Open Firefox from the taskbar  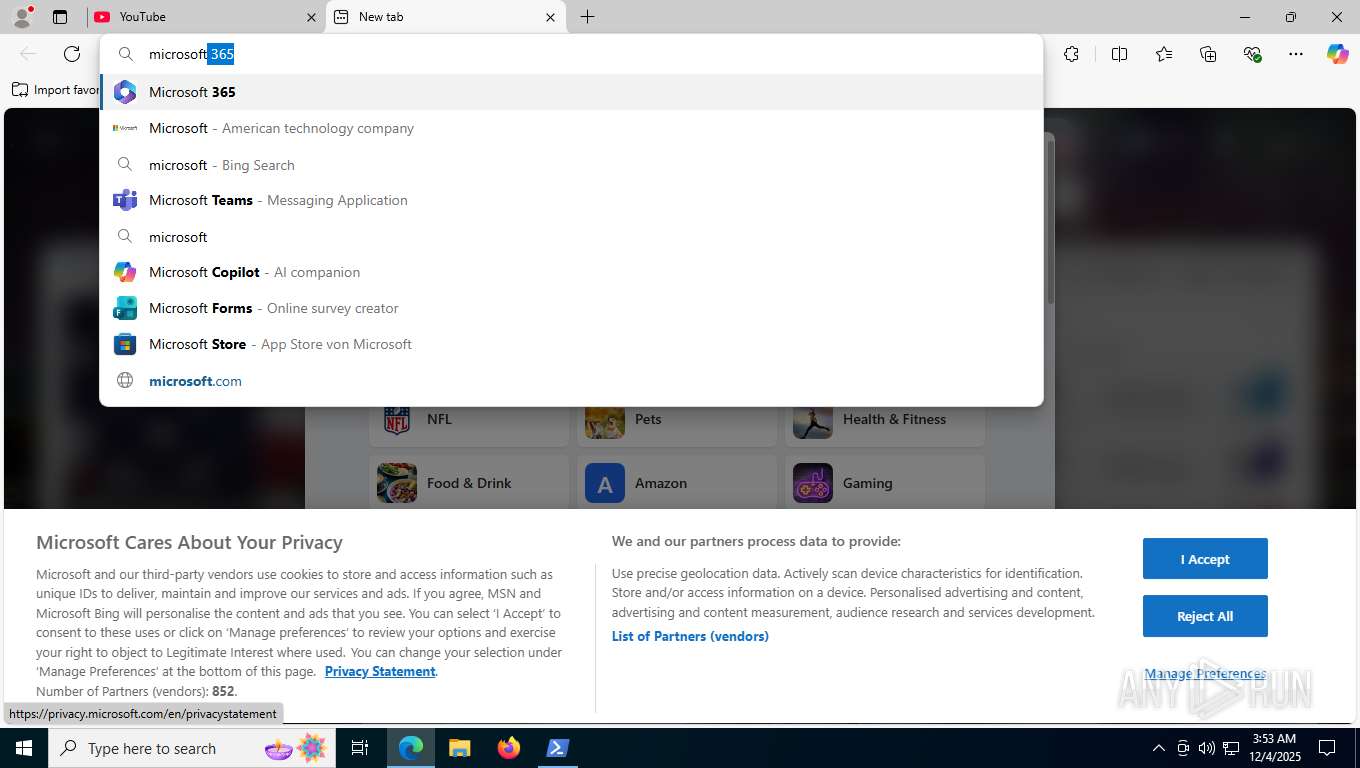click(x=509, y=748)
